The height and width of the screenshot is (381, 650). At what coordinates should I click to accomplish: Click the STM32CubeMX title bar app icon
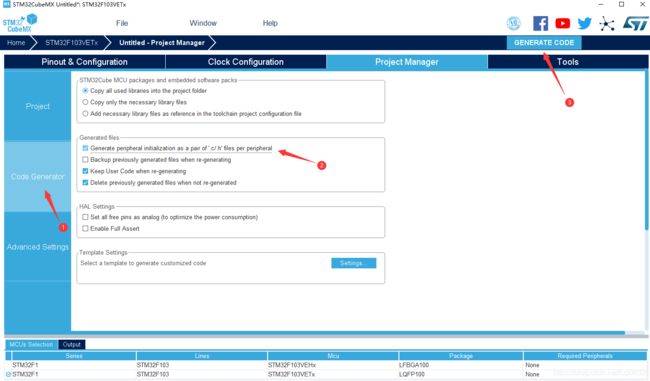(x=6, y=4)
